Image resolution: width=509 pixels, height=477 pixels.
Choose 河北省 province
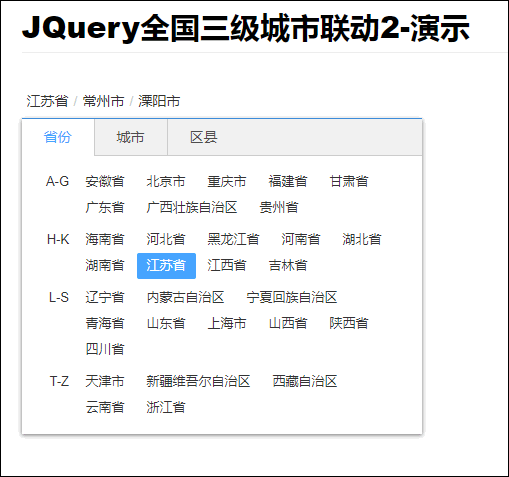tap(166, 239)
